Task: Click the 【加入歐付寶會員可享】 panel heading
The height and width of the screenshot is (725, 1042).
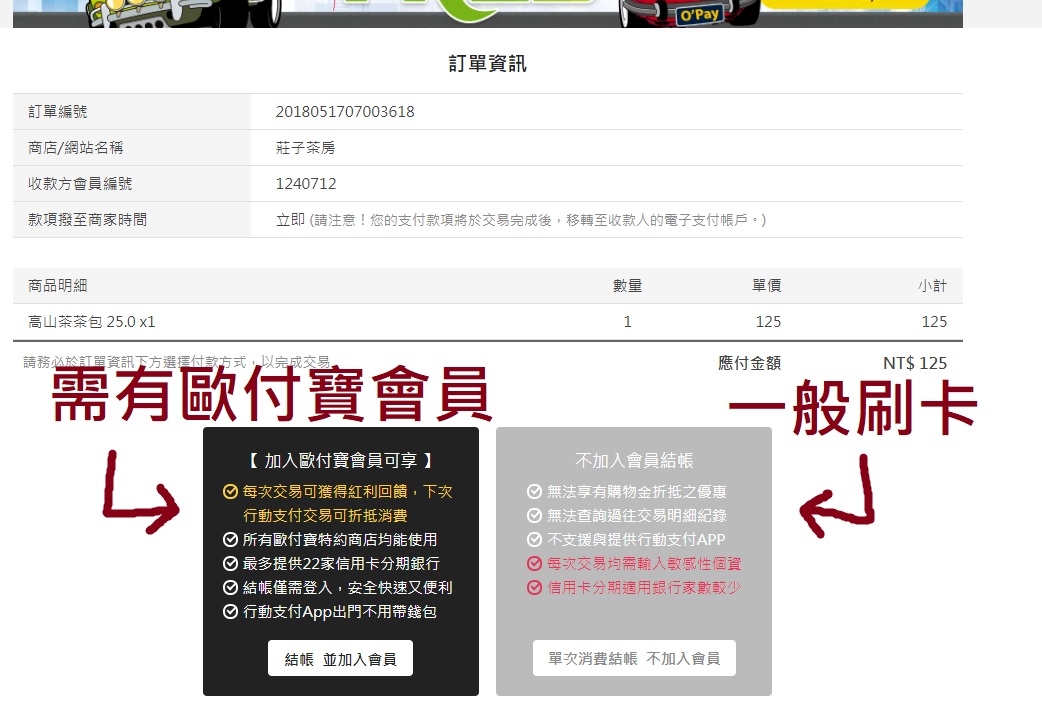Action: click(x=340, y=461)
